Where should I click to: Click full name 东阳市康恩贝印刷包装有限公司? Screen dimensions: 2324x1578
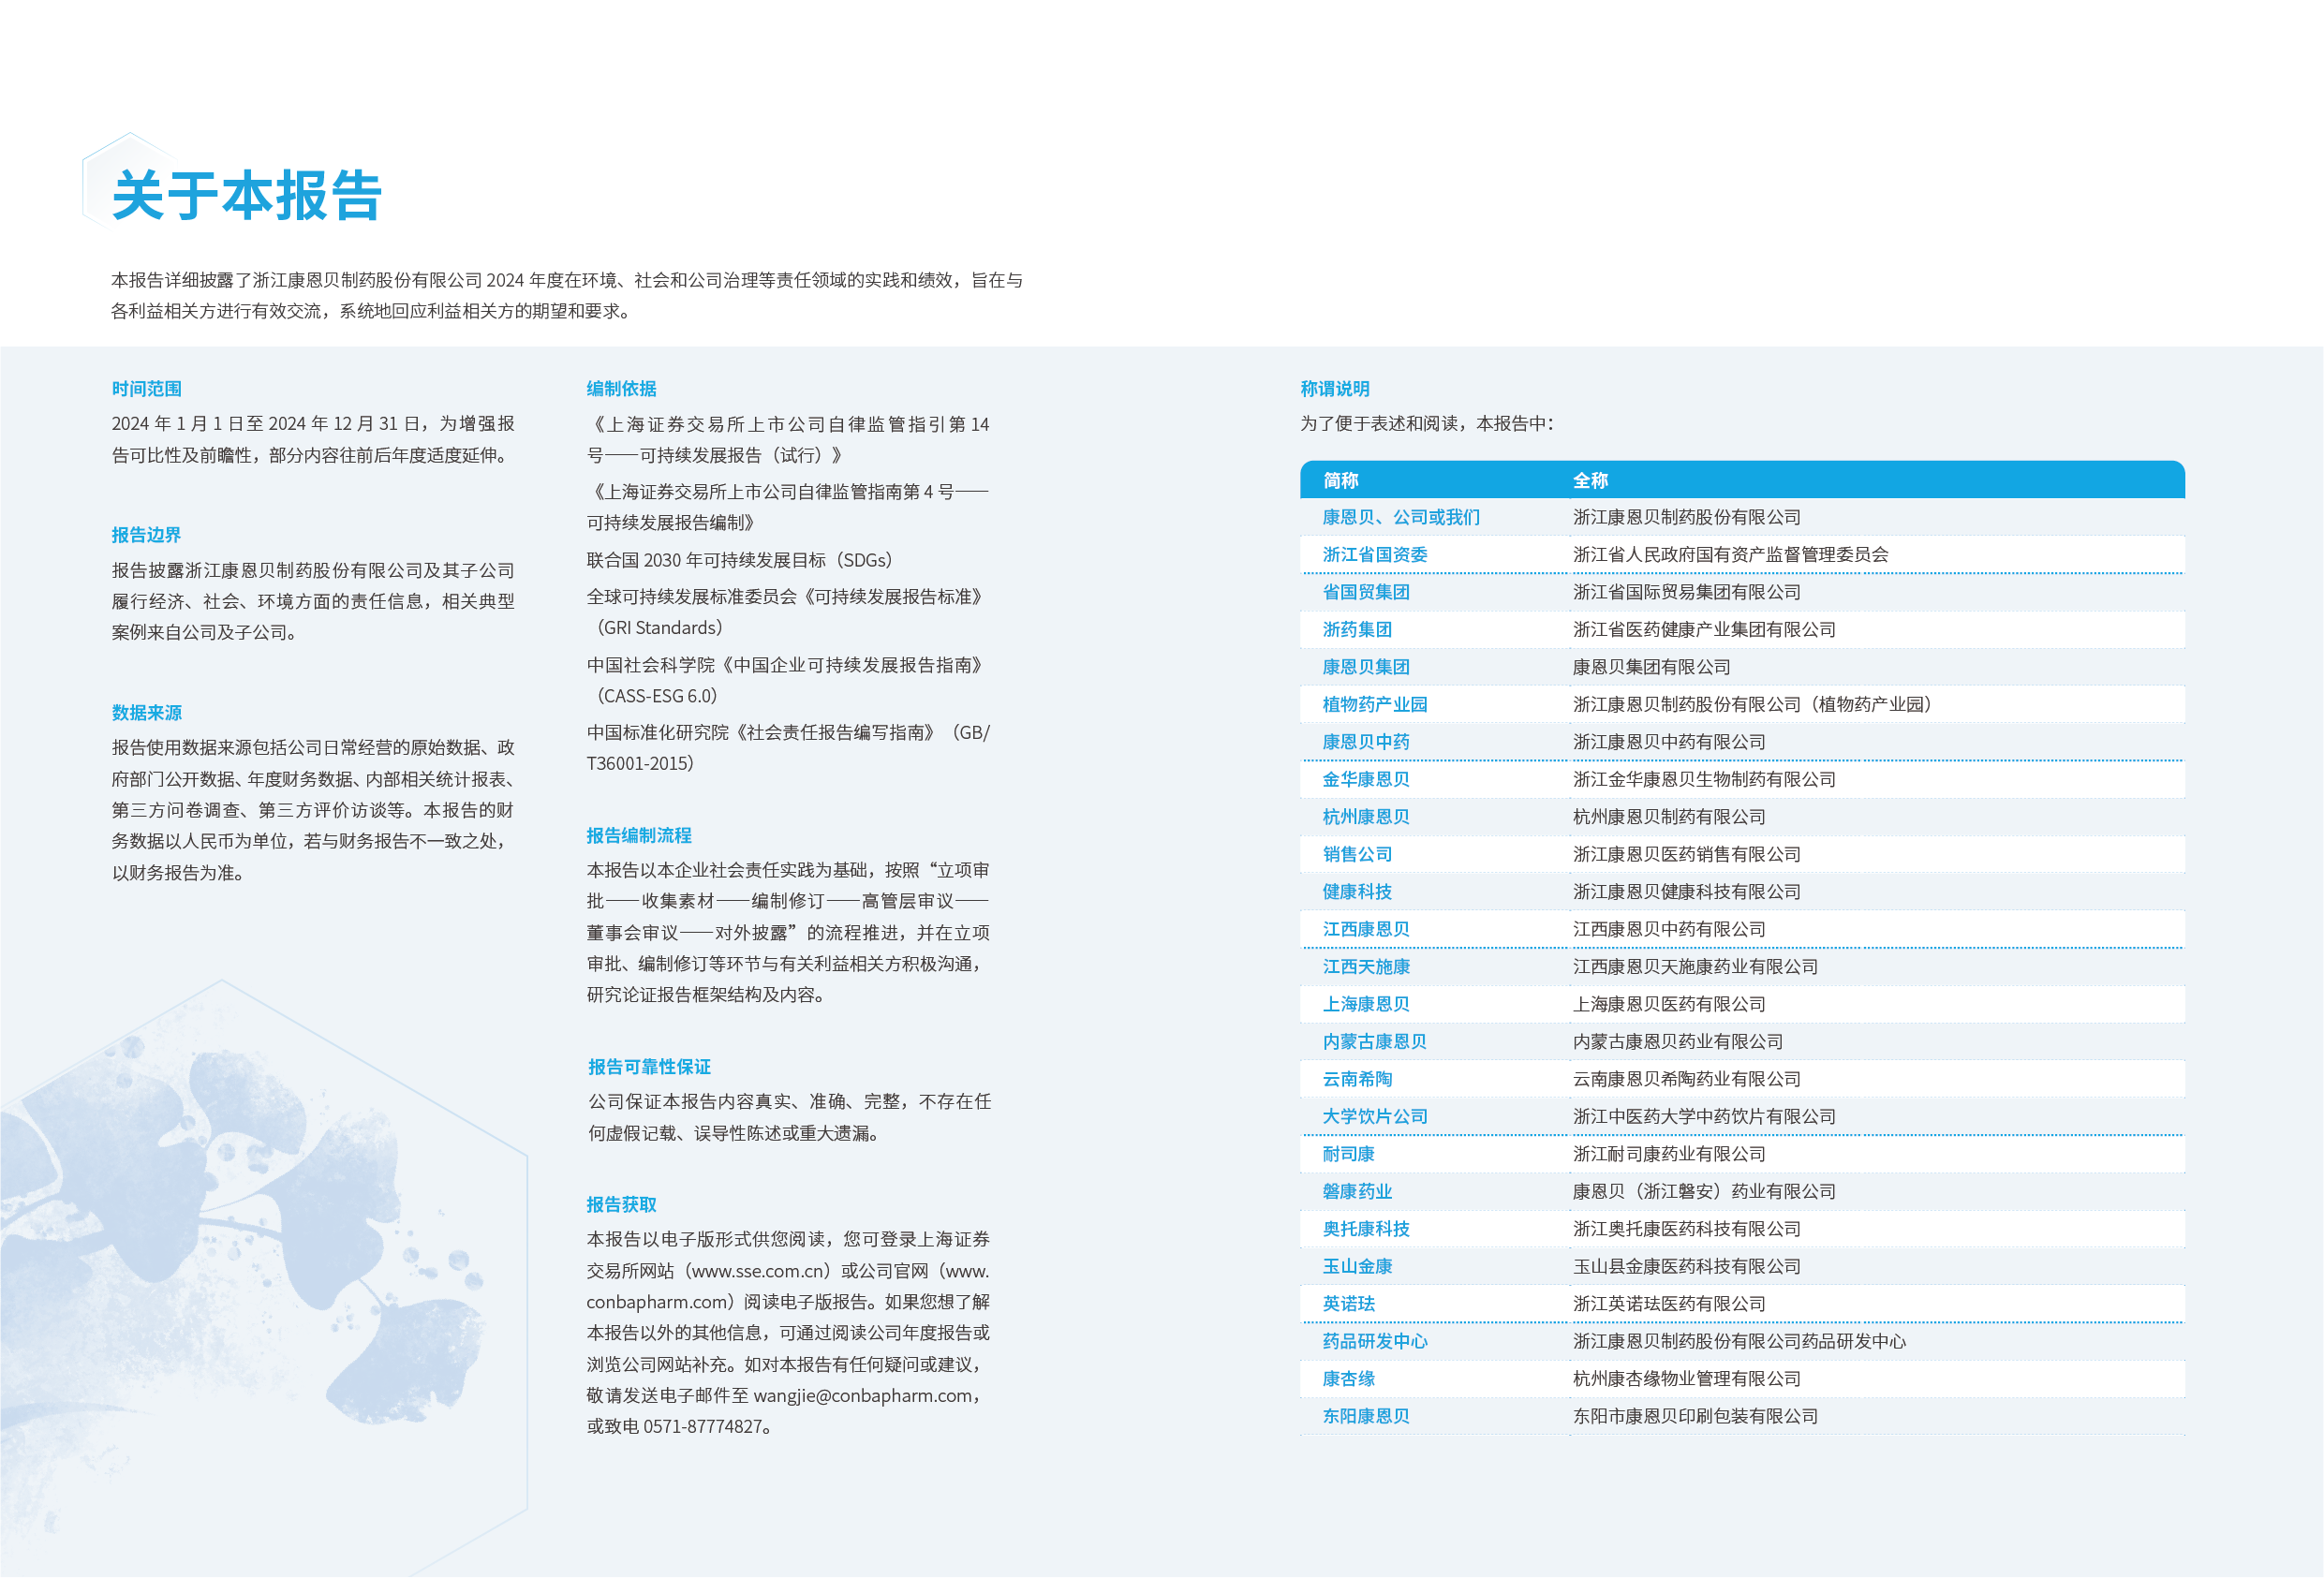pos(1695,1417)
